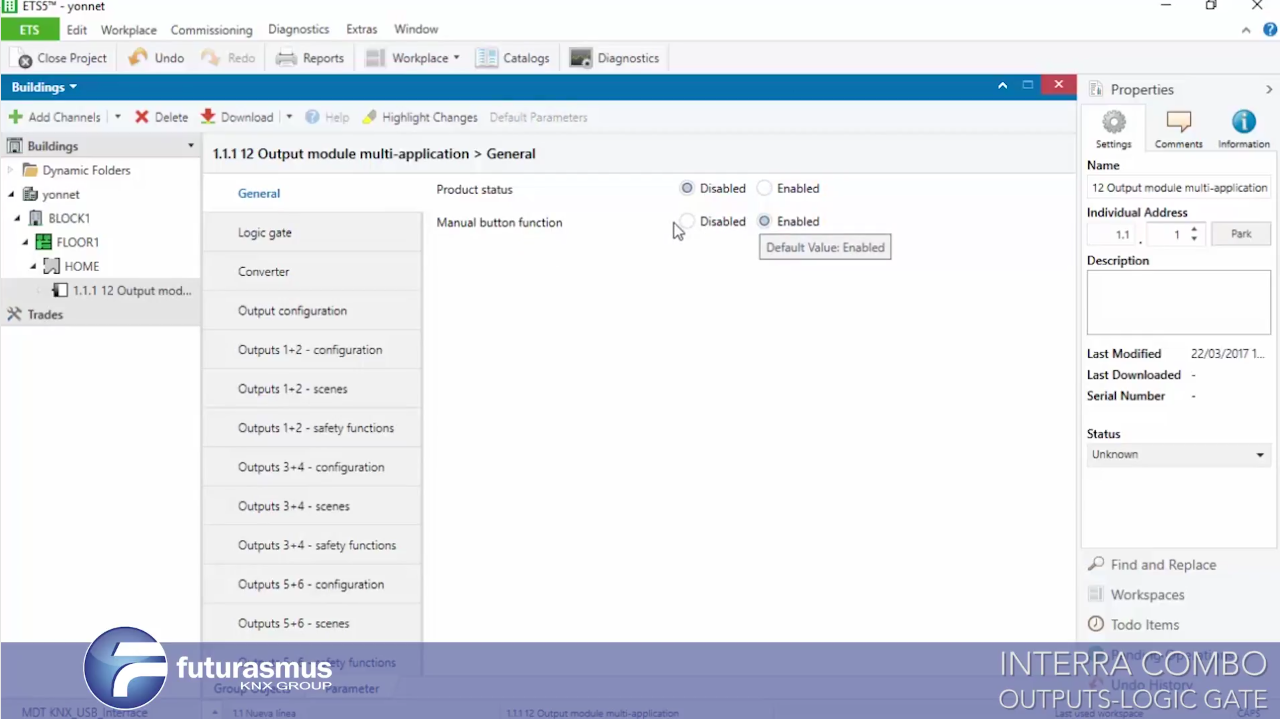Open the Catalogs icon in toolbar

click(487, 58)
